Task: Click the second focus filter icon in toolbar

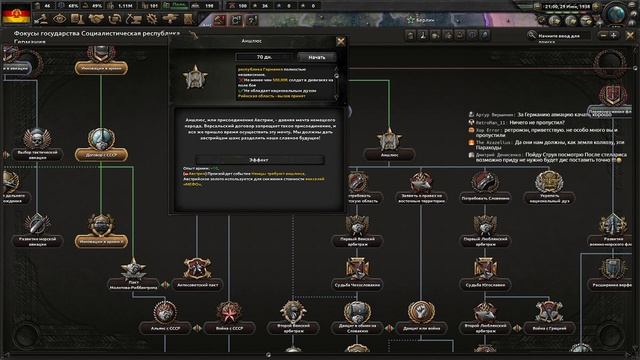Action: point(423,36)
